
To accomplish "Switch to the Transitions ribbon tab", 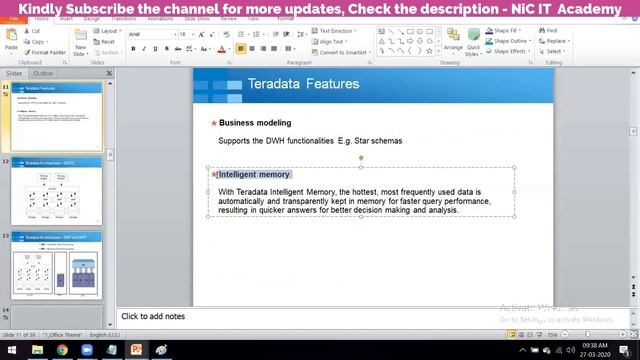I will pyautogui.click(x=124, y=19).
